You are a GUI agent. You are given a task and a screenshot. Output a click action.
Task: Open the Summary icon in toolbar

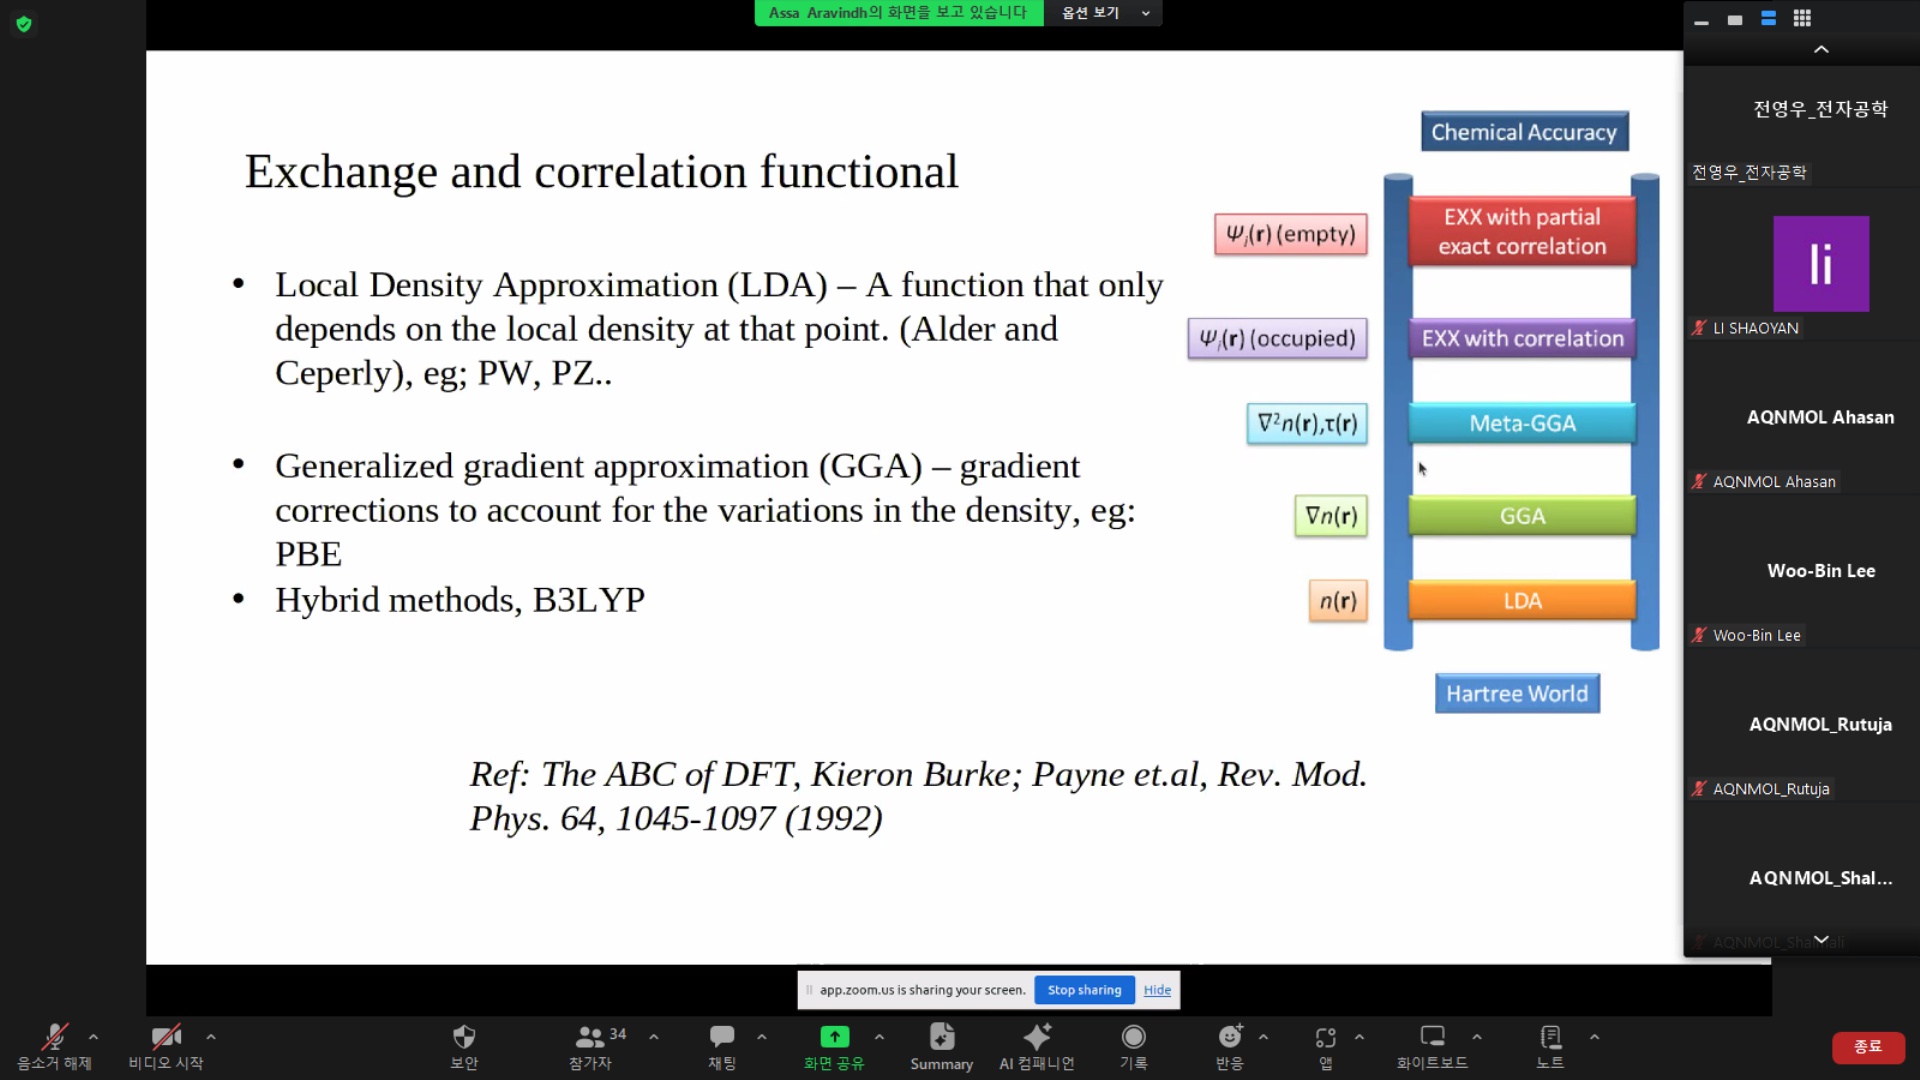[942, 1037]
